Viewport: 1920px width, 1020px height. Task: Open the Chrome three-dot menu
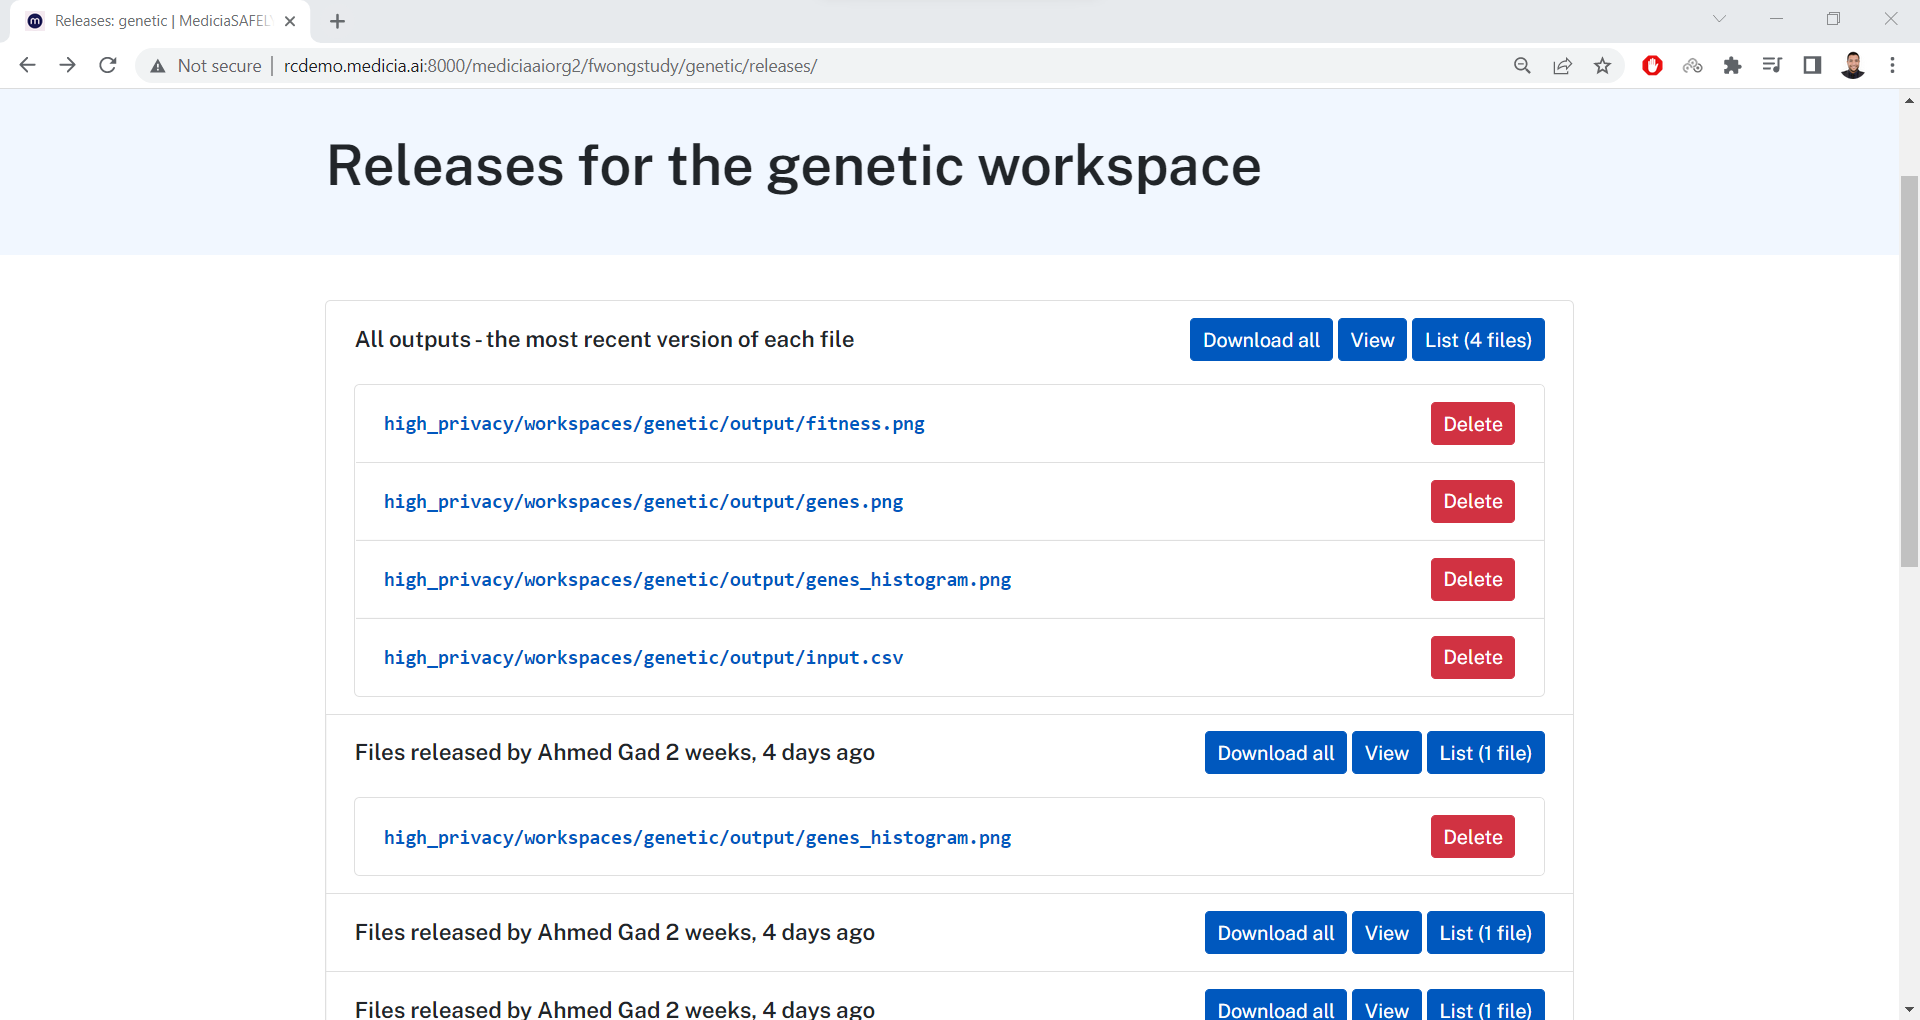[1892, 66]
